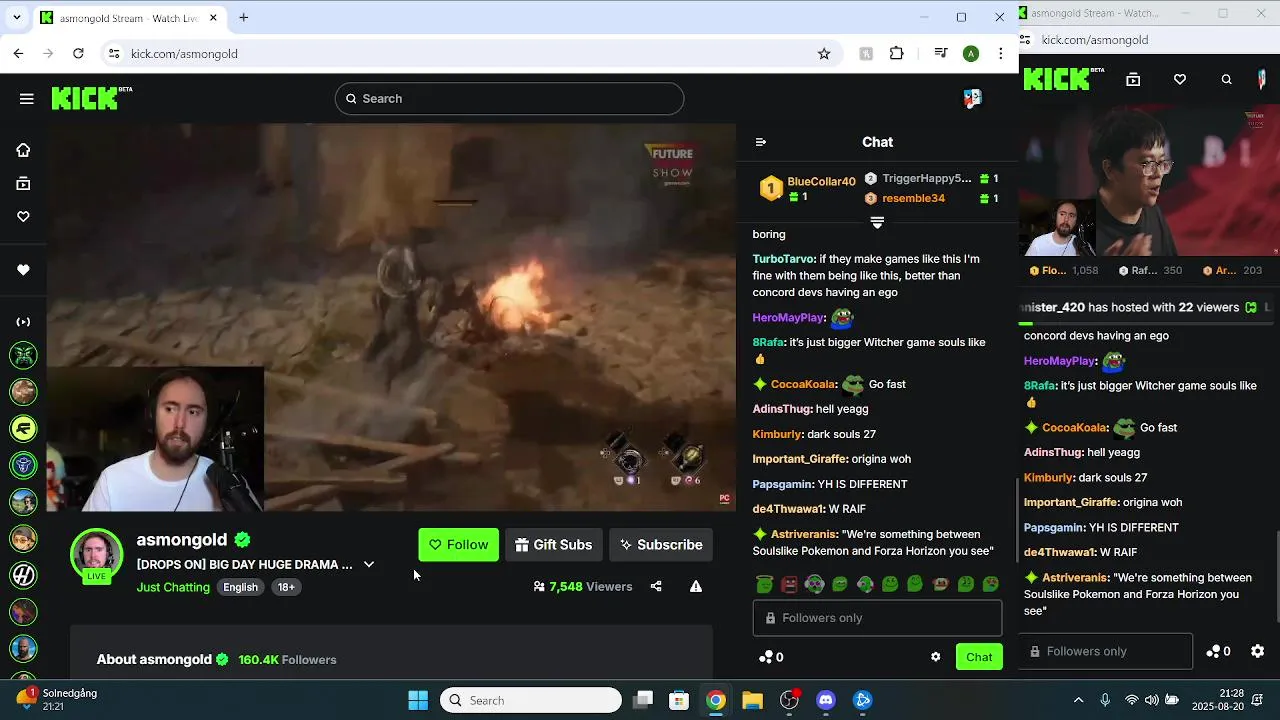The image size is (1280, 720).
Task: Open the hamburger sidebar menu
Action: pos(27,98)
